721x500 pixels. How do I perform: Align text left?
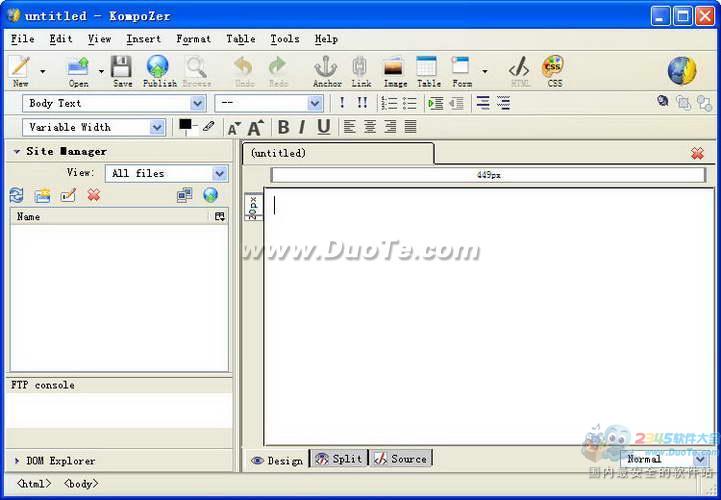(349, 126)
